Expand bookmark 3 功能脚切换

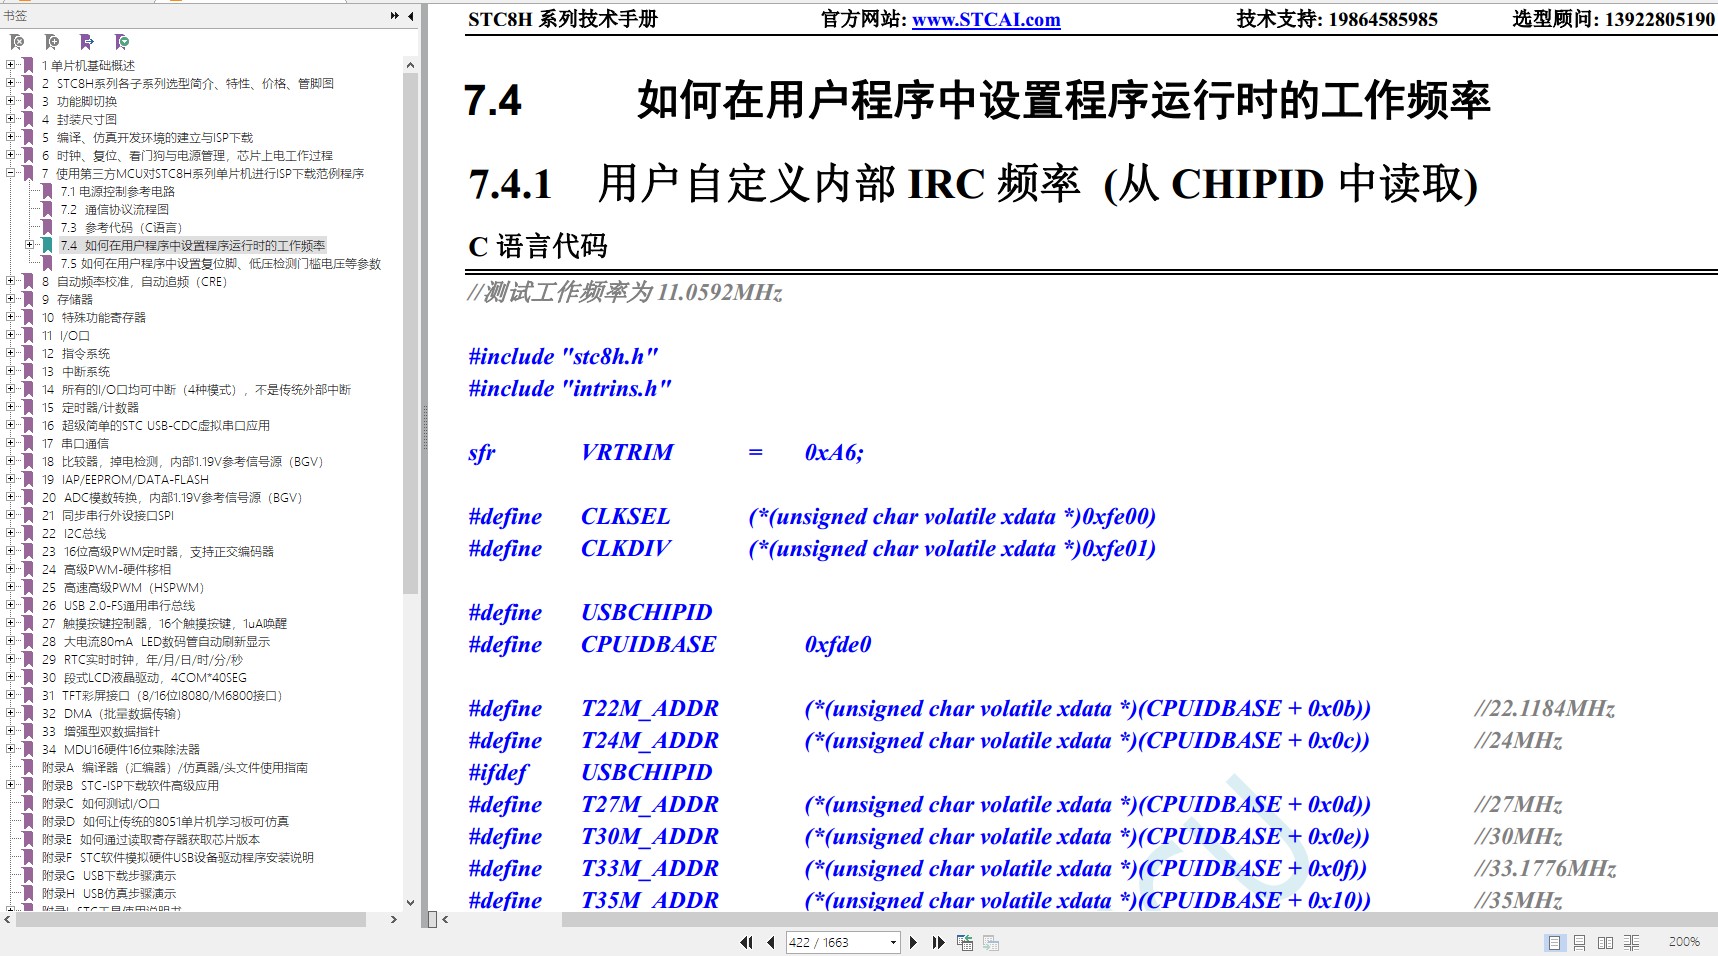click(x=11, y=101)
